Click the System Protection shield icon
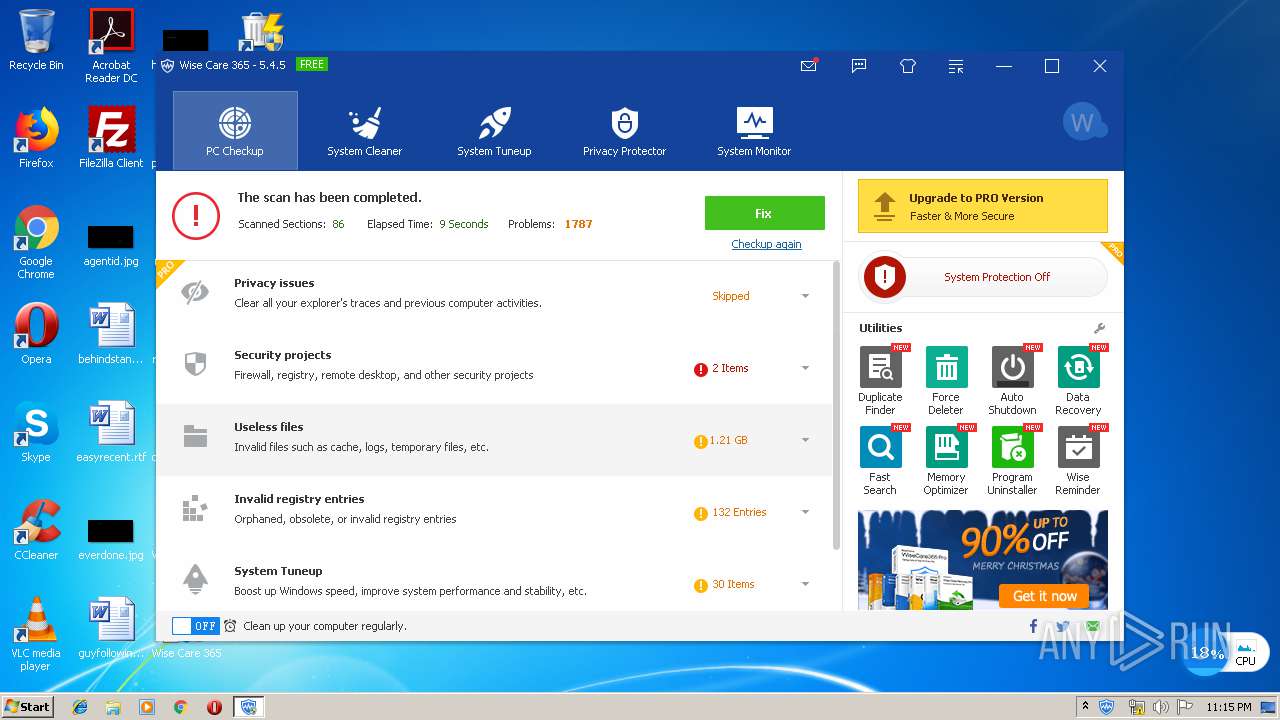This screenshot has width=1280, height=720. 884,277
